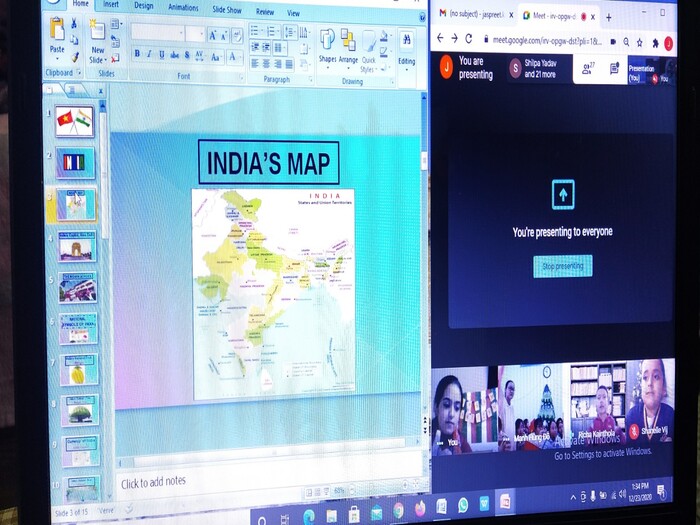
Task: Toggle text shadow formatting
Action: (187, 55)
